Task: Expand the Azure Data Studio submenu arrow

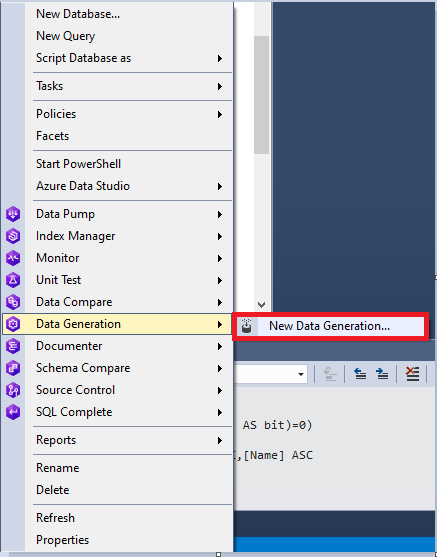Action: pyautogui.click(x=220, y=186)
